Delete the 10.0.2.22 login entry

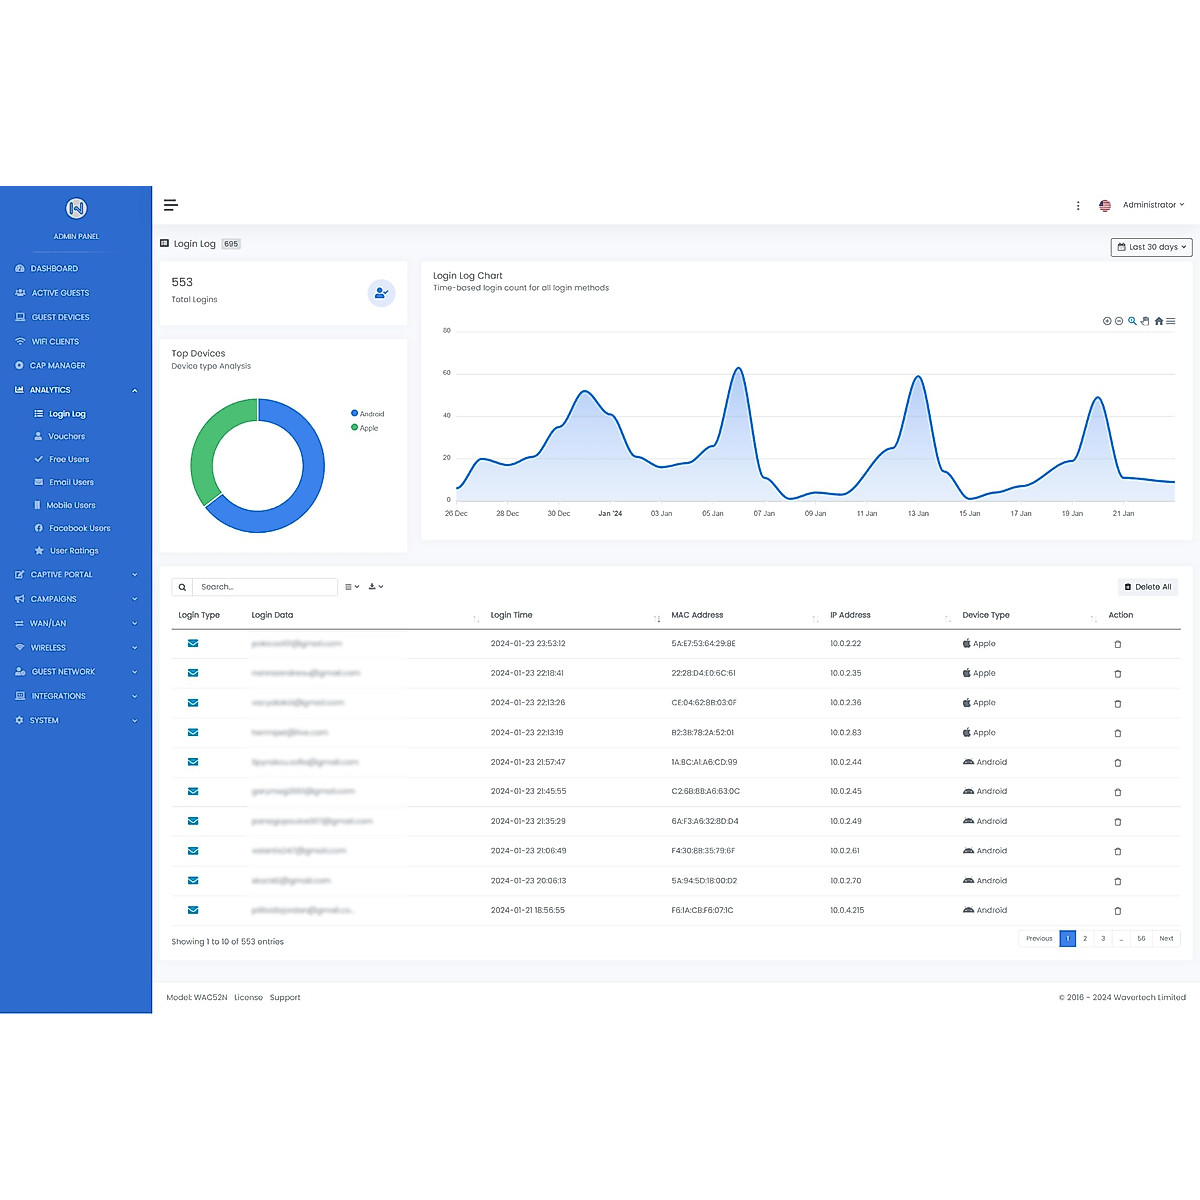click(1117, 644)
